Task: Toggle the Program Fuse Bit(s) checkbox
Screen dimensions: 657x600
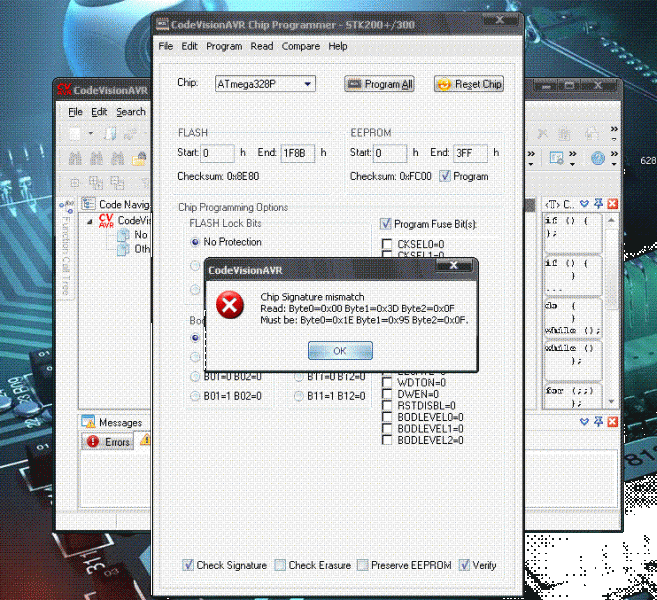Action: click(385, 224)
